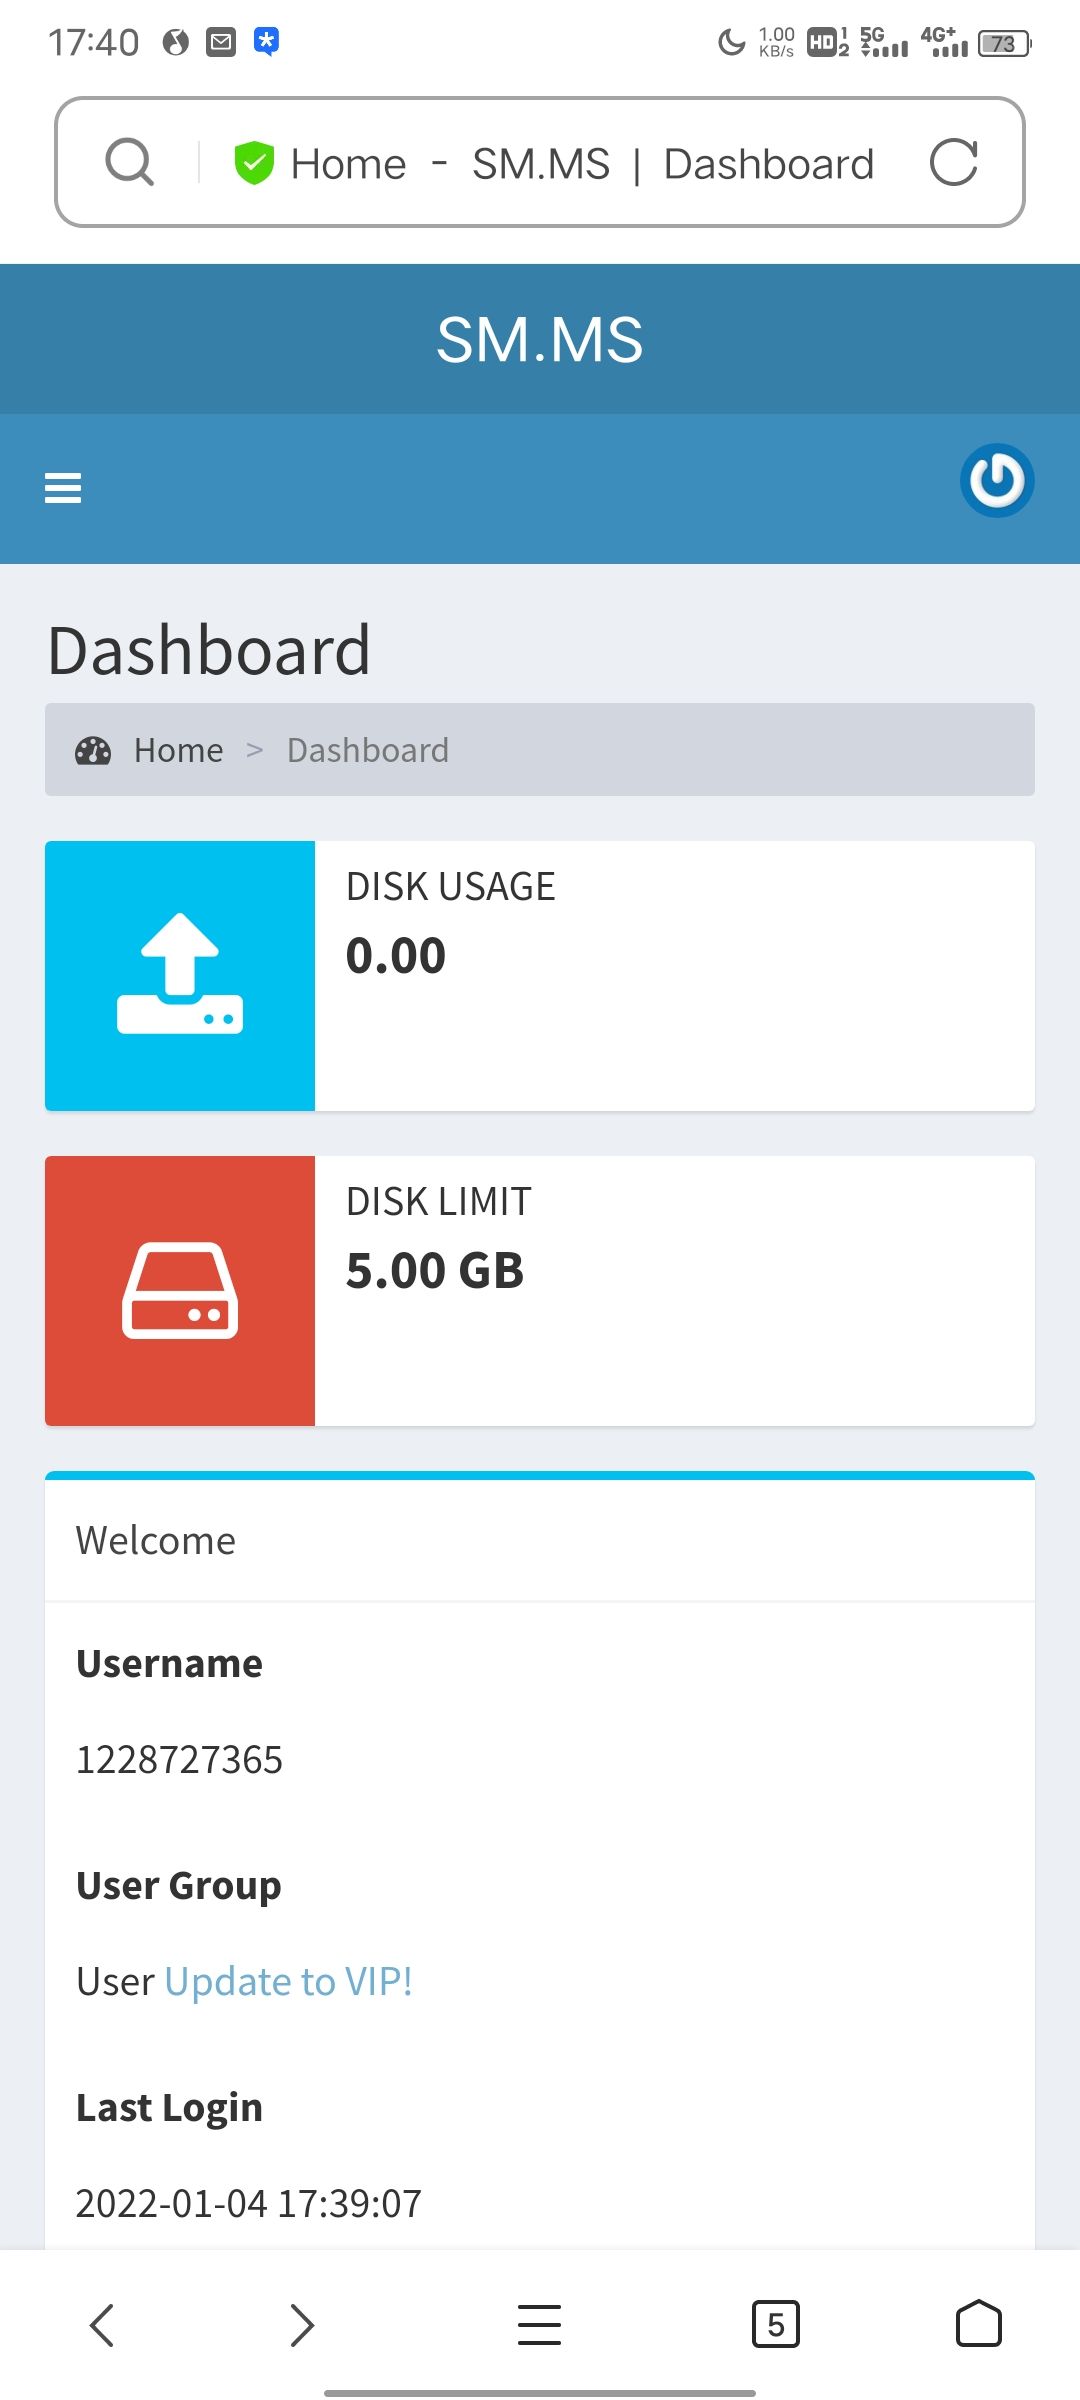Click the Dashboard page heading
Viewport: 1080px width, 2400px height.
[209, 650]
